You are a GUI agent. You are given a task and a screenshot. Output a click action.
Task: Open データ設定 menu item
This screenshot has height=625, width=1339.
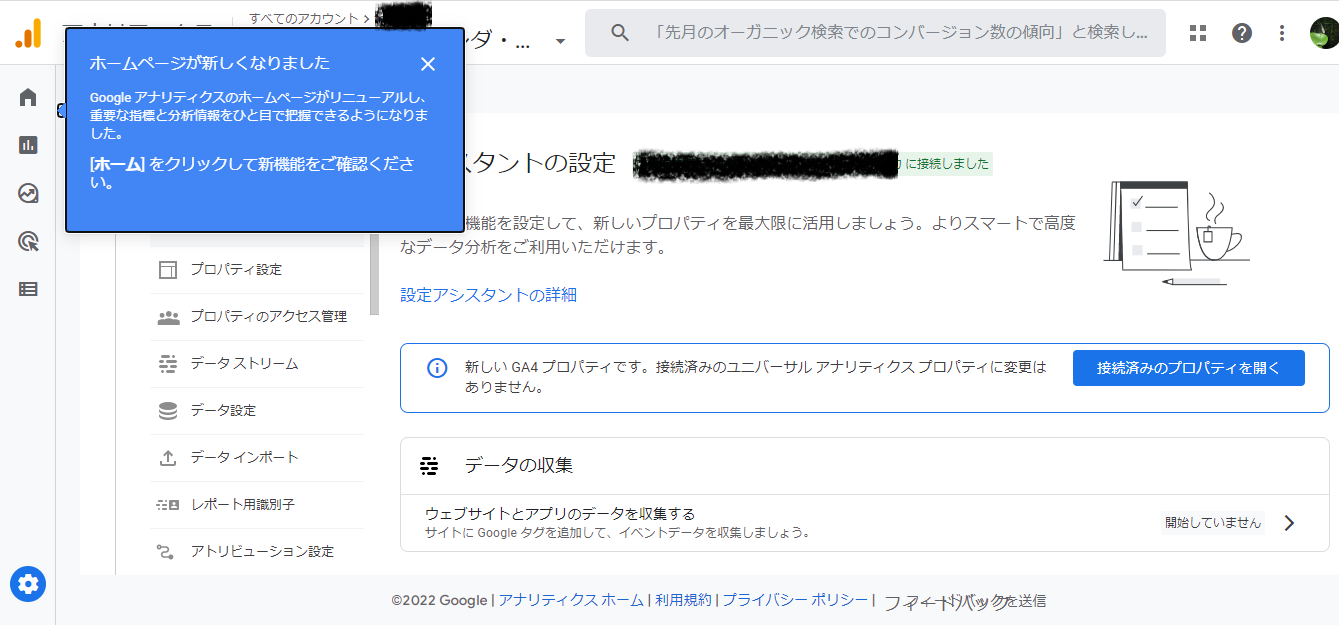pos(257,410)
